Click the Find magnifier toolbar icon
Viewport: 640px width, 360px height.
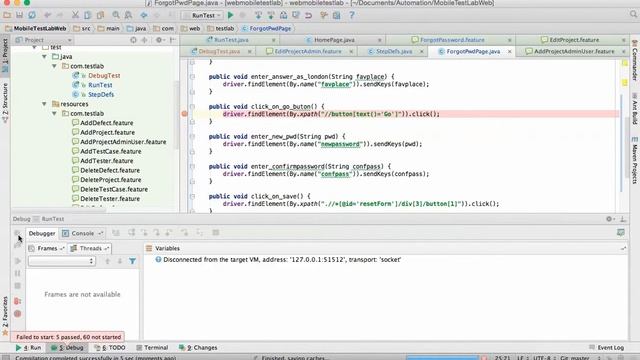pyautogui.click(x=116, y=16)
